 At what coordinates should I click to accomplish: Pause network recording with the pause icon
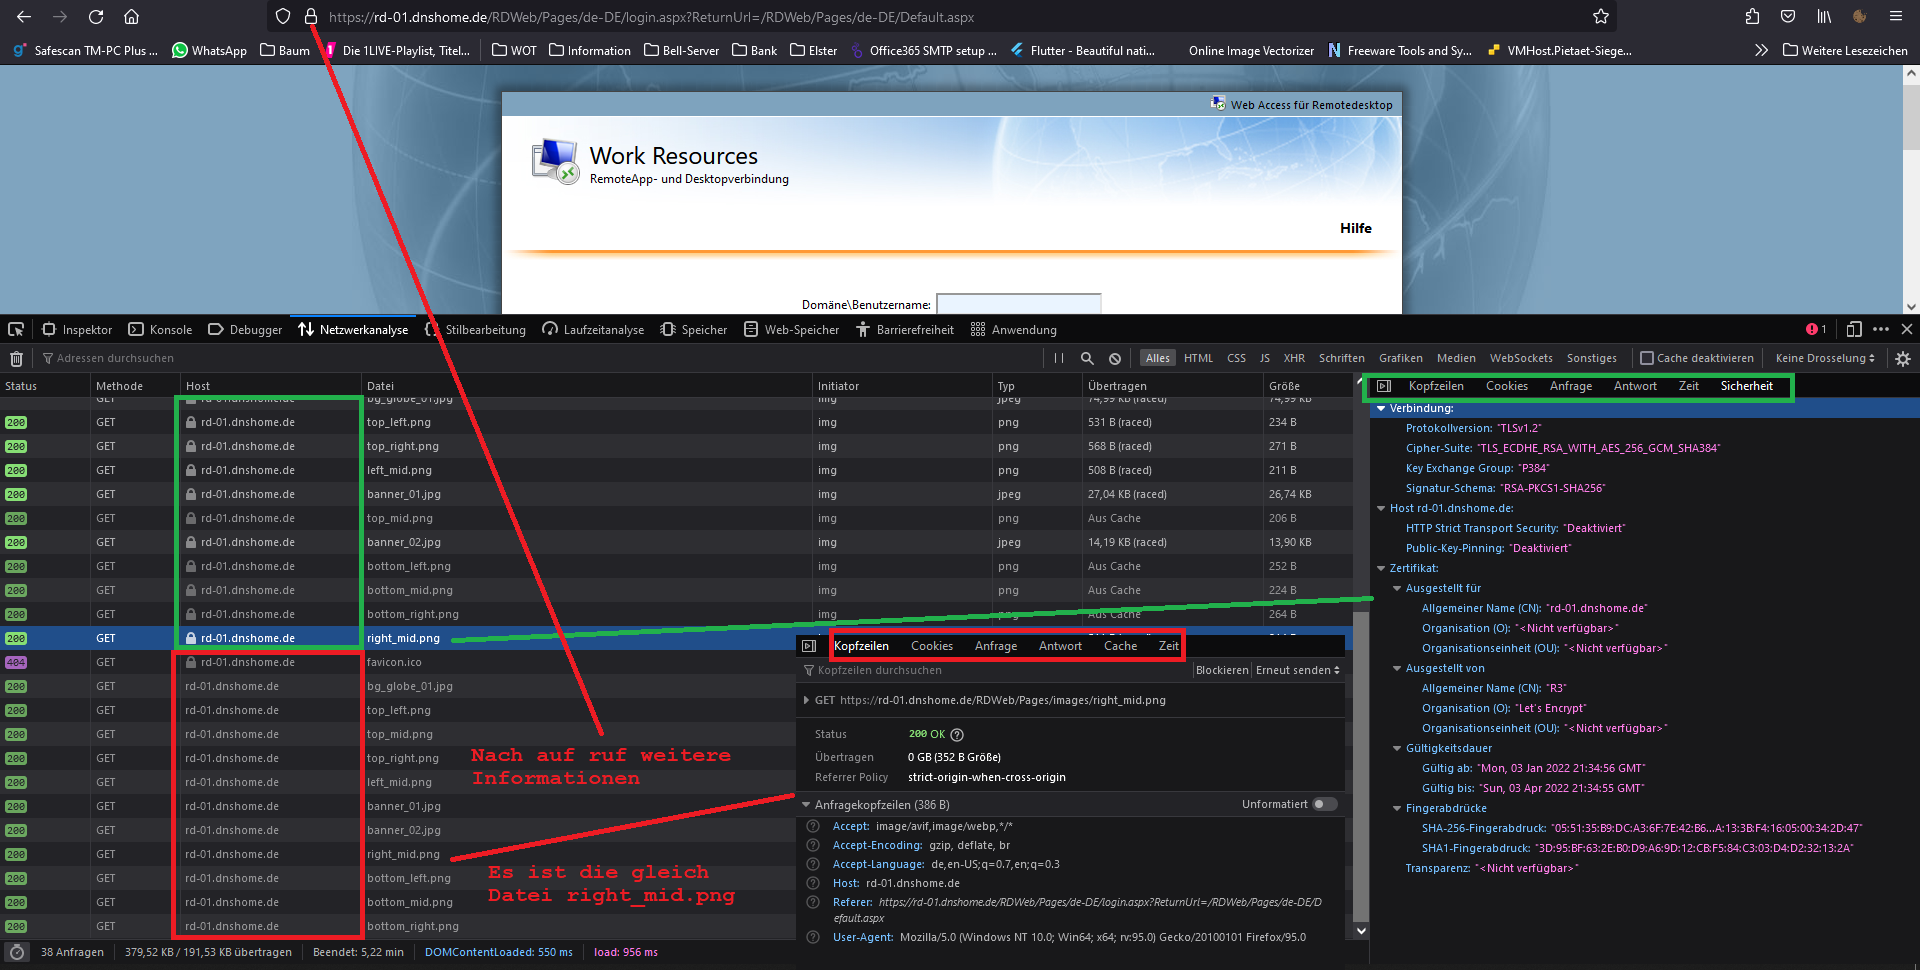point(1059,358)
